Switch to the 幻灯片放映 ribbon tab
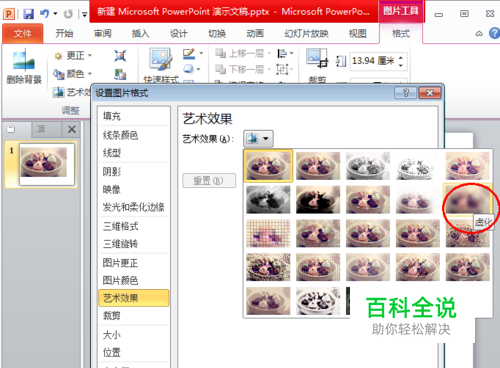500x368 pixels. pyautogui.click(x=306, y=33)
